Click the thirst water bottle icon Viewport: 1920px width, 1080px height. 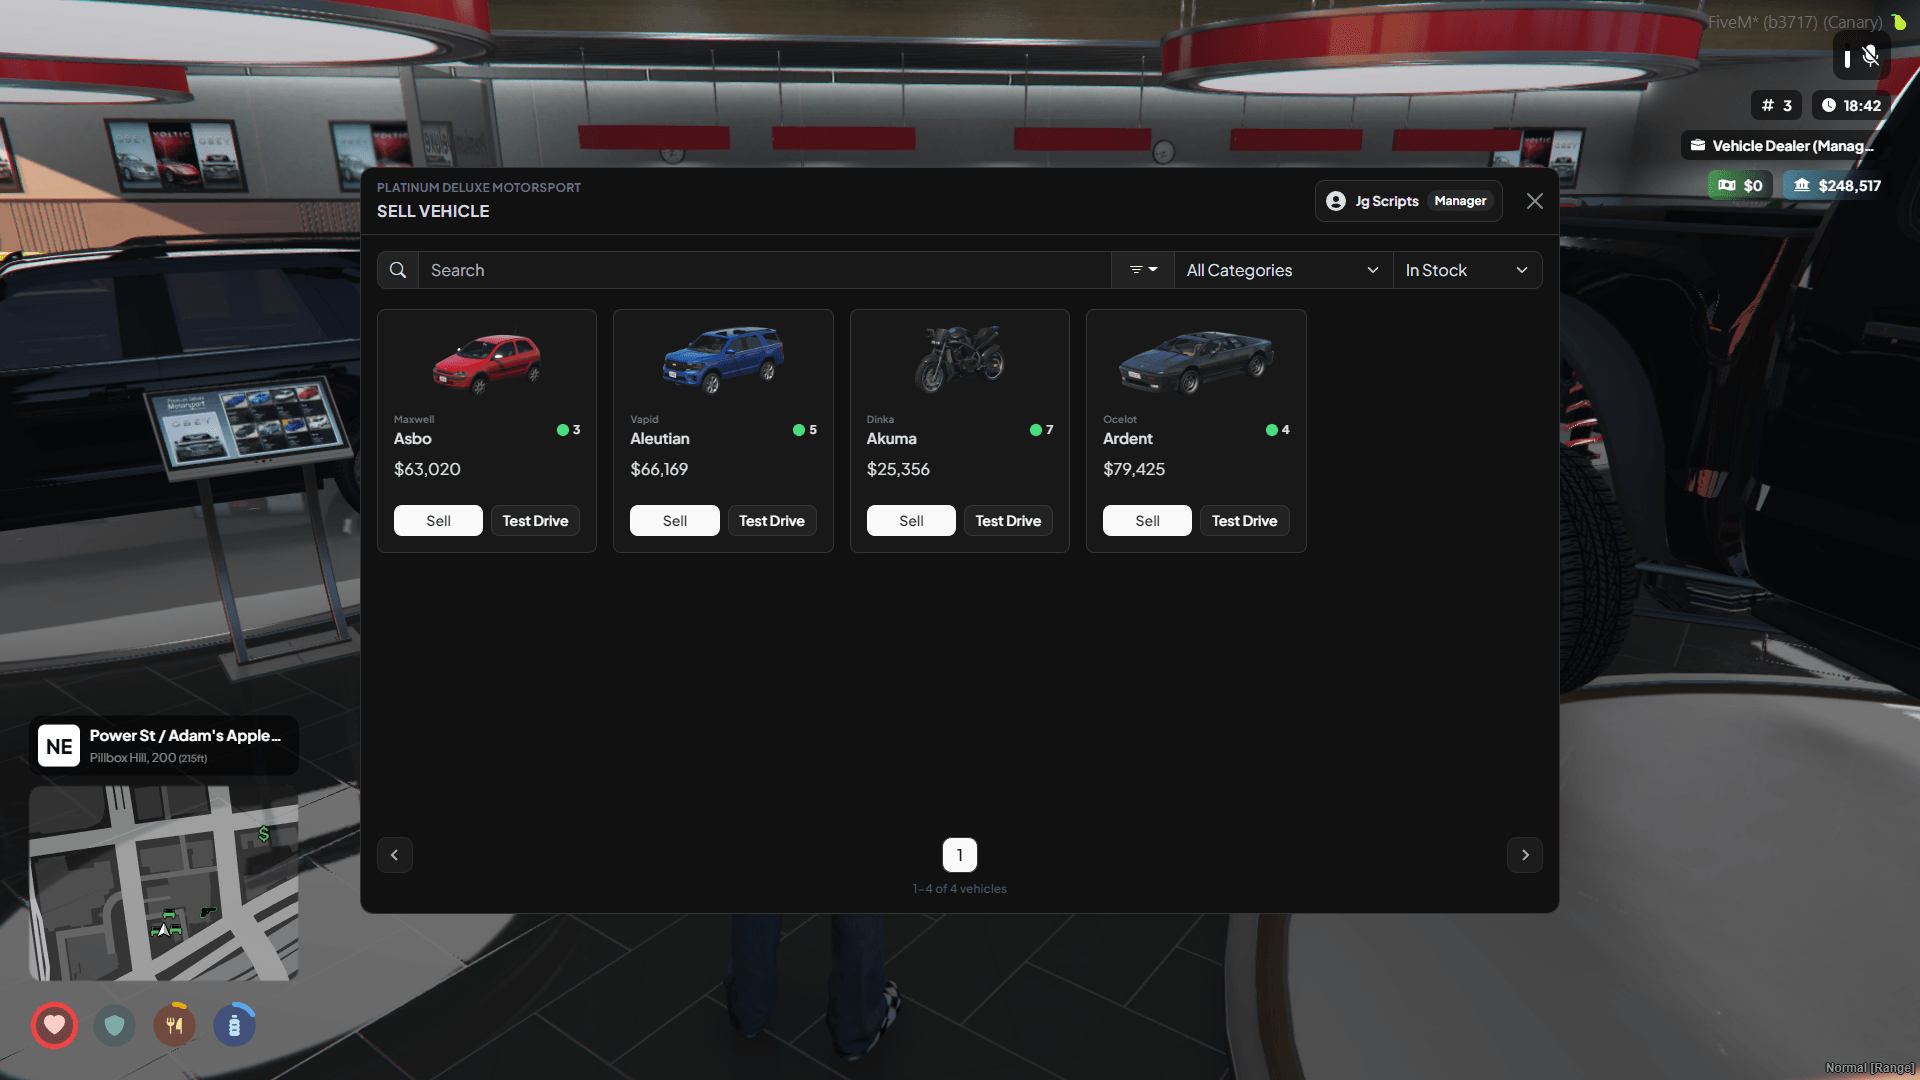click(234, 1025)
